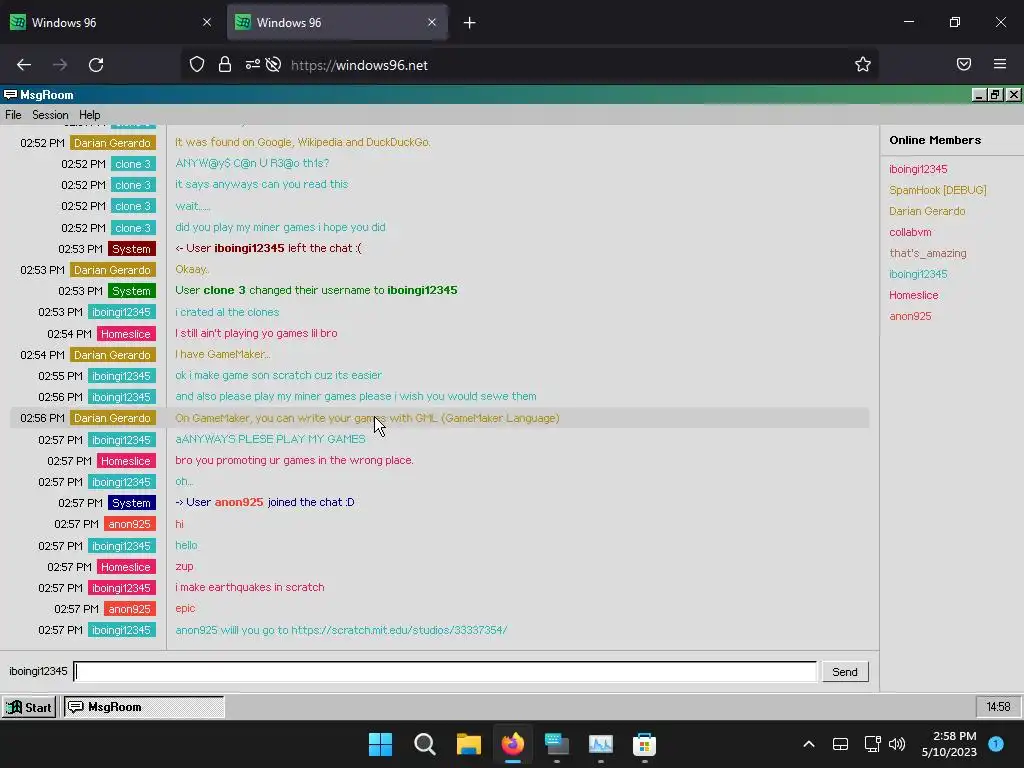Click the Firefox taskbar icon
1024x768 pixels.
tap(513, 744)
